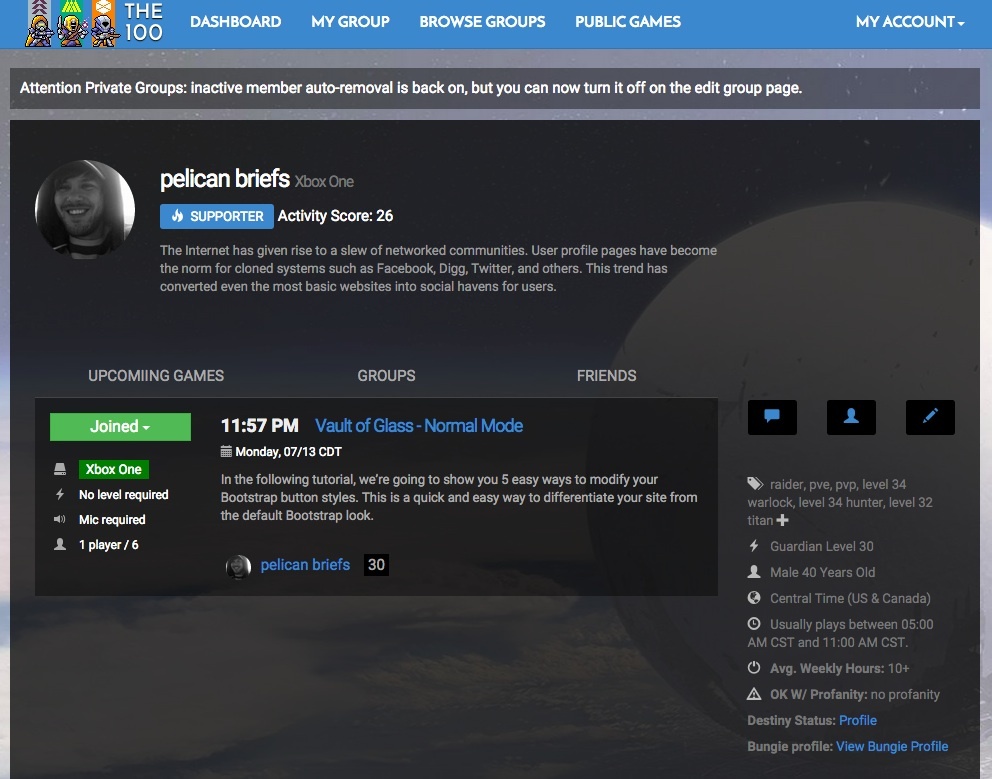992x779 pixels.
Task: Go to My Group page
Action: (x=350, y=21)
